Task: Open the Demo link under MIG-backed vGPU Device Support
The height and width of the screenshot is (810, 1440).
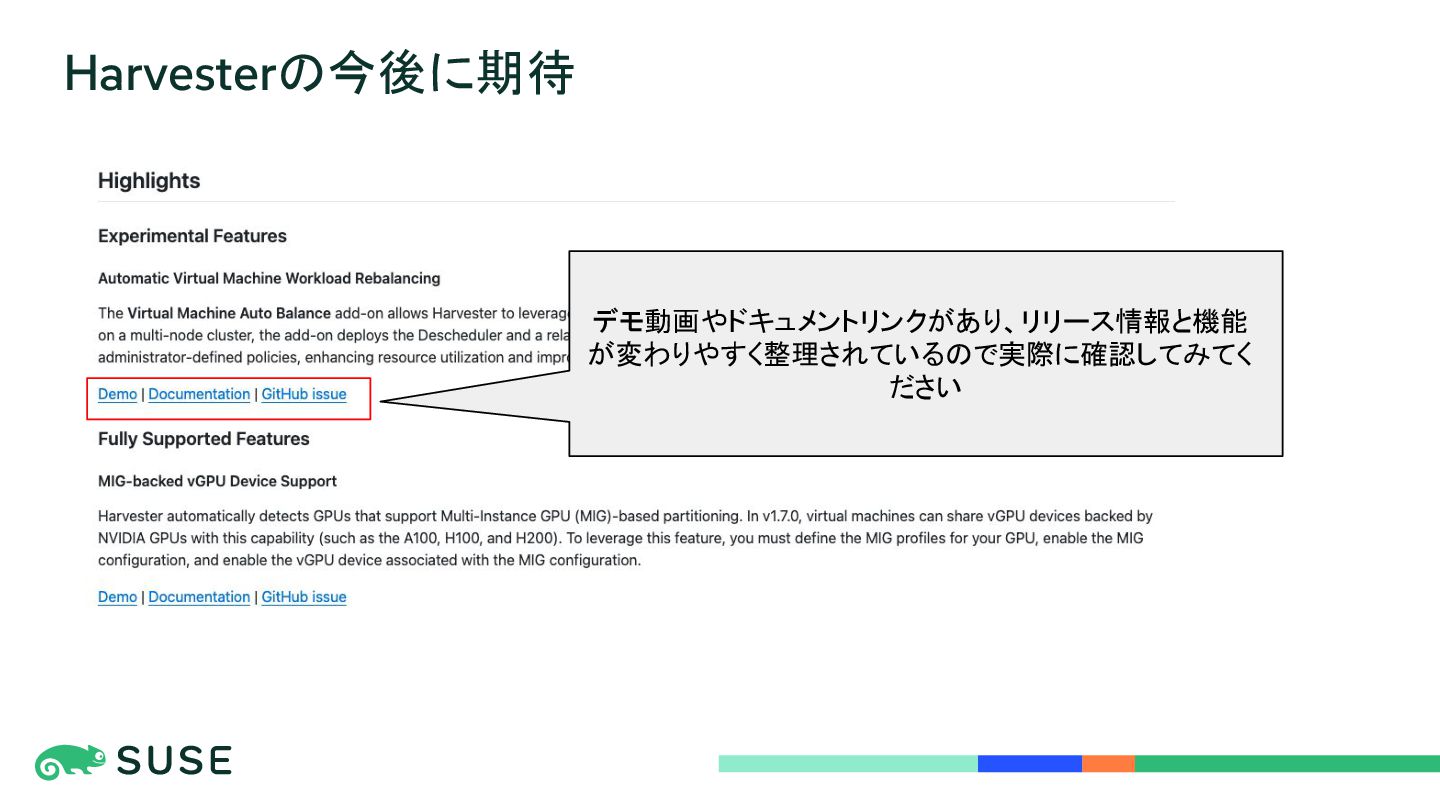Action: click(117, 597)
